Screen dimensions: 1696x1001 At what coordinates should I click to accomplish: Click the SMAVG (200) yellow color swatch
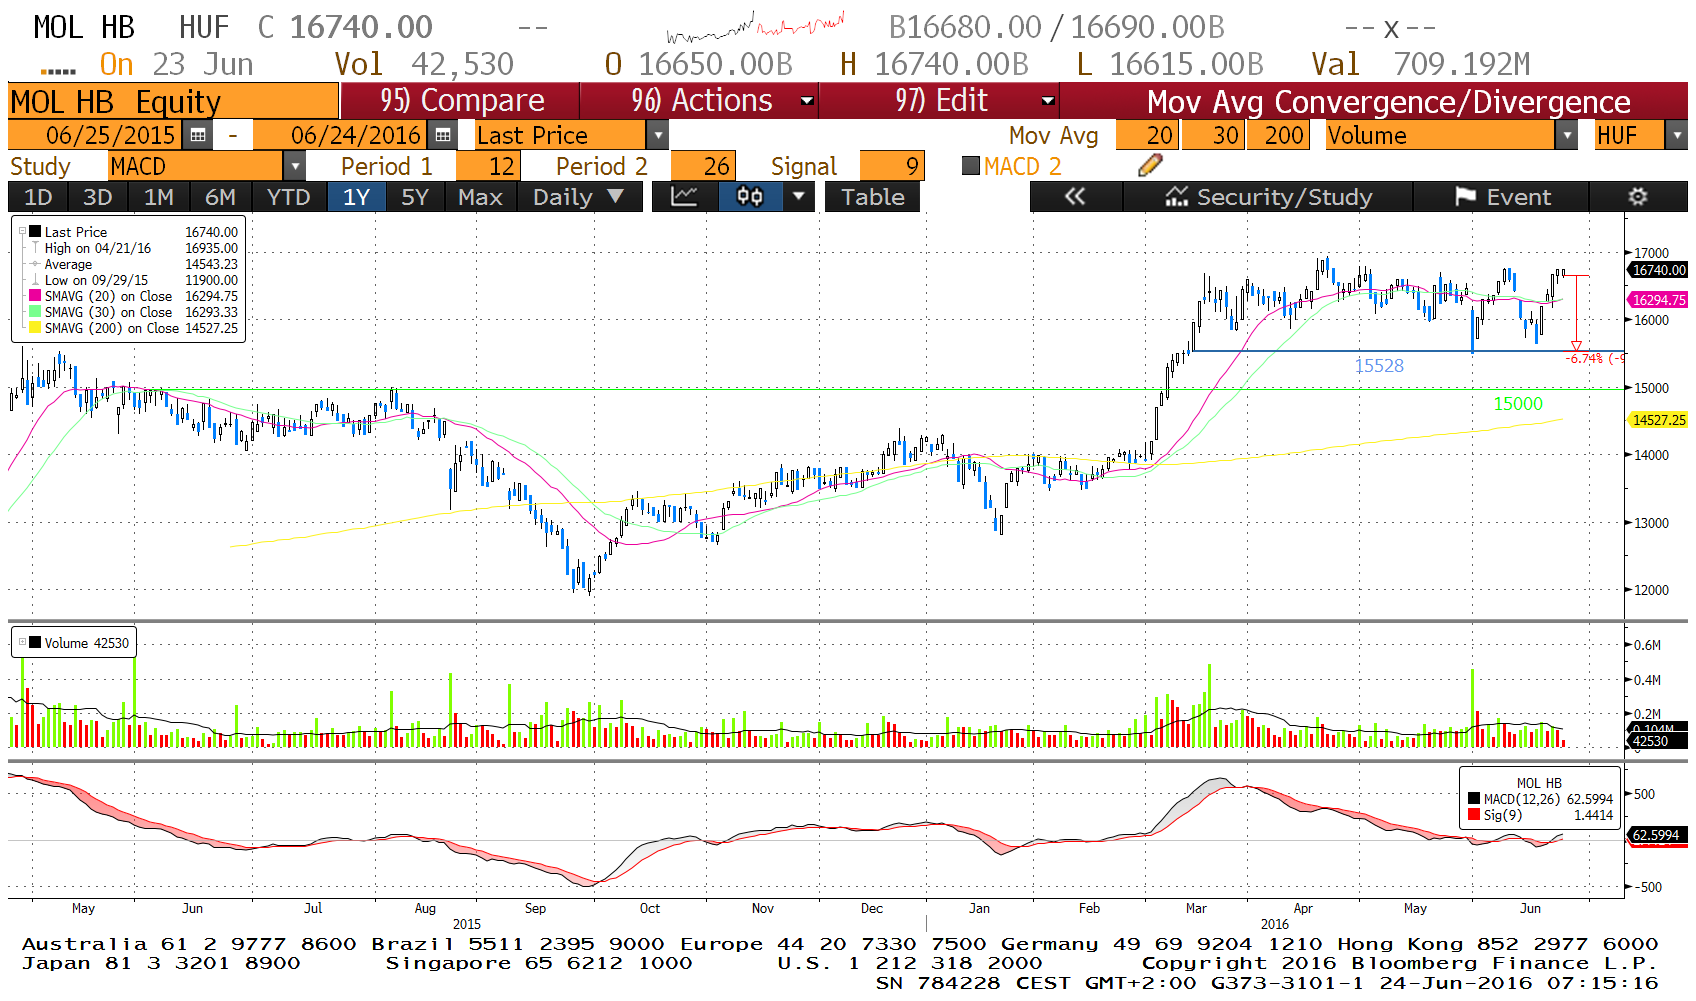pyautogui.click(x=35, y=328)
